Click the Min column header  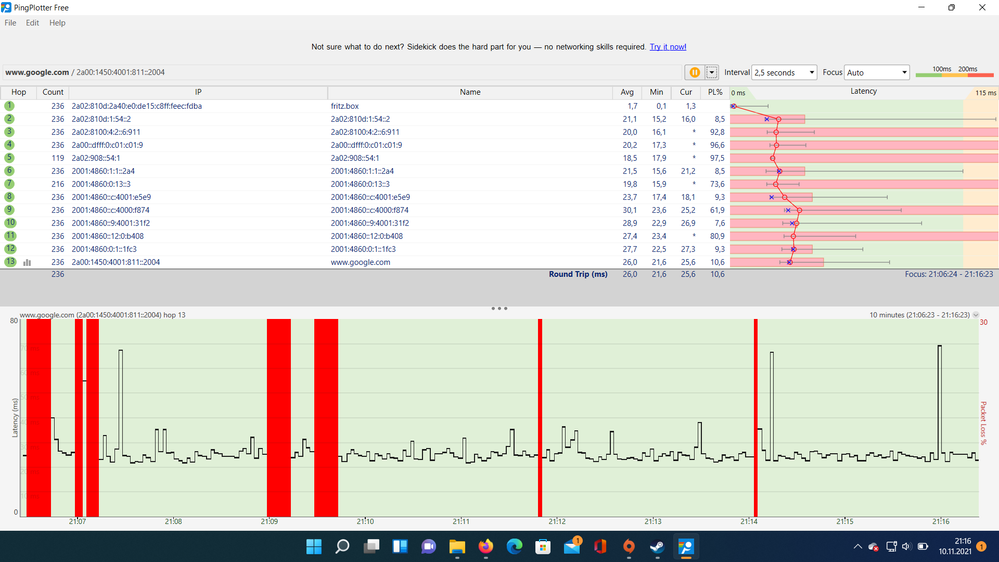656,92
